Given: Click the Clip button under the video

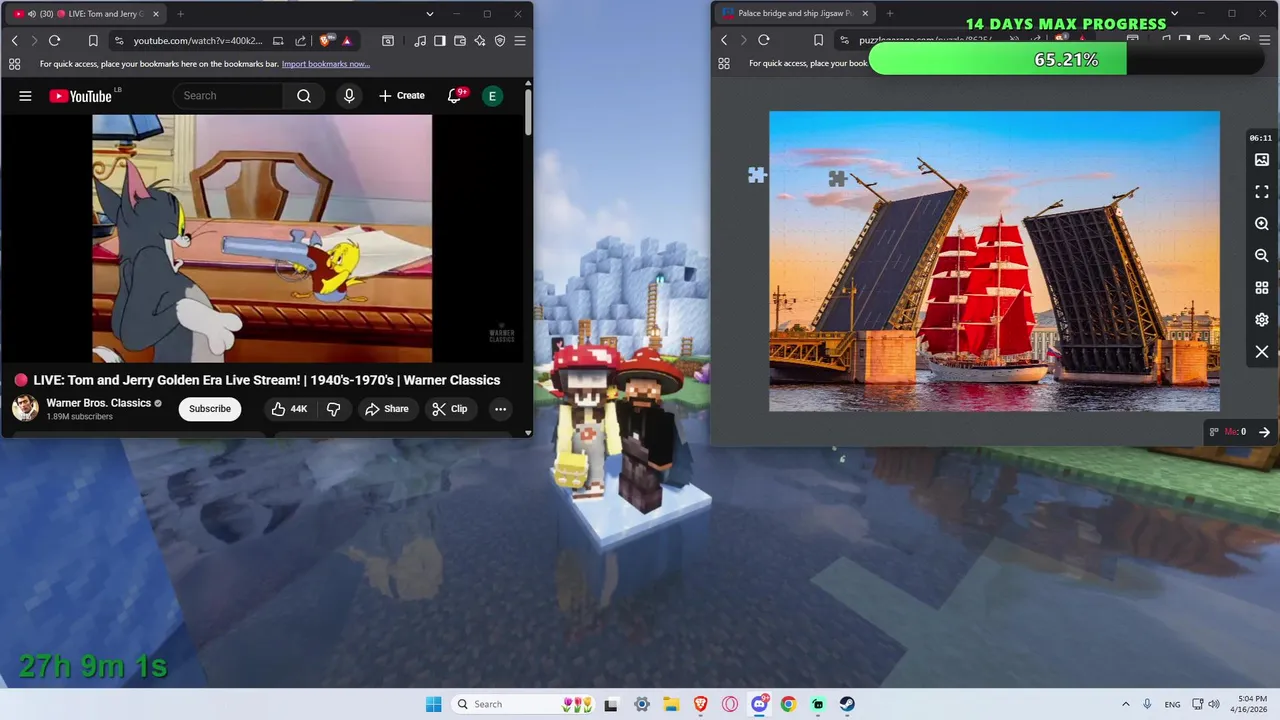Looking at the screenshot, I should tap(449, 408).
